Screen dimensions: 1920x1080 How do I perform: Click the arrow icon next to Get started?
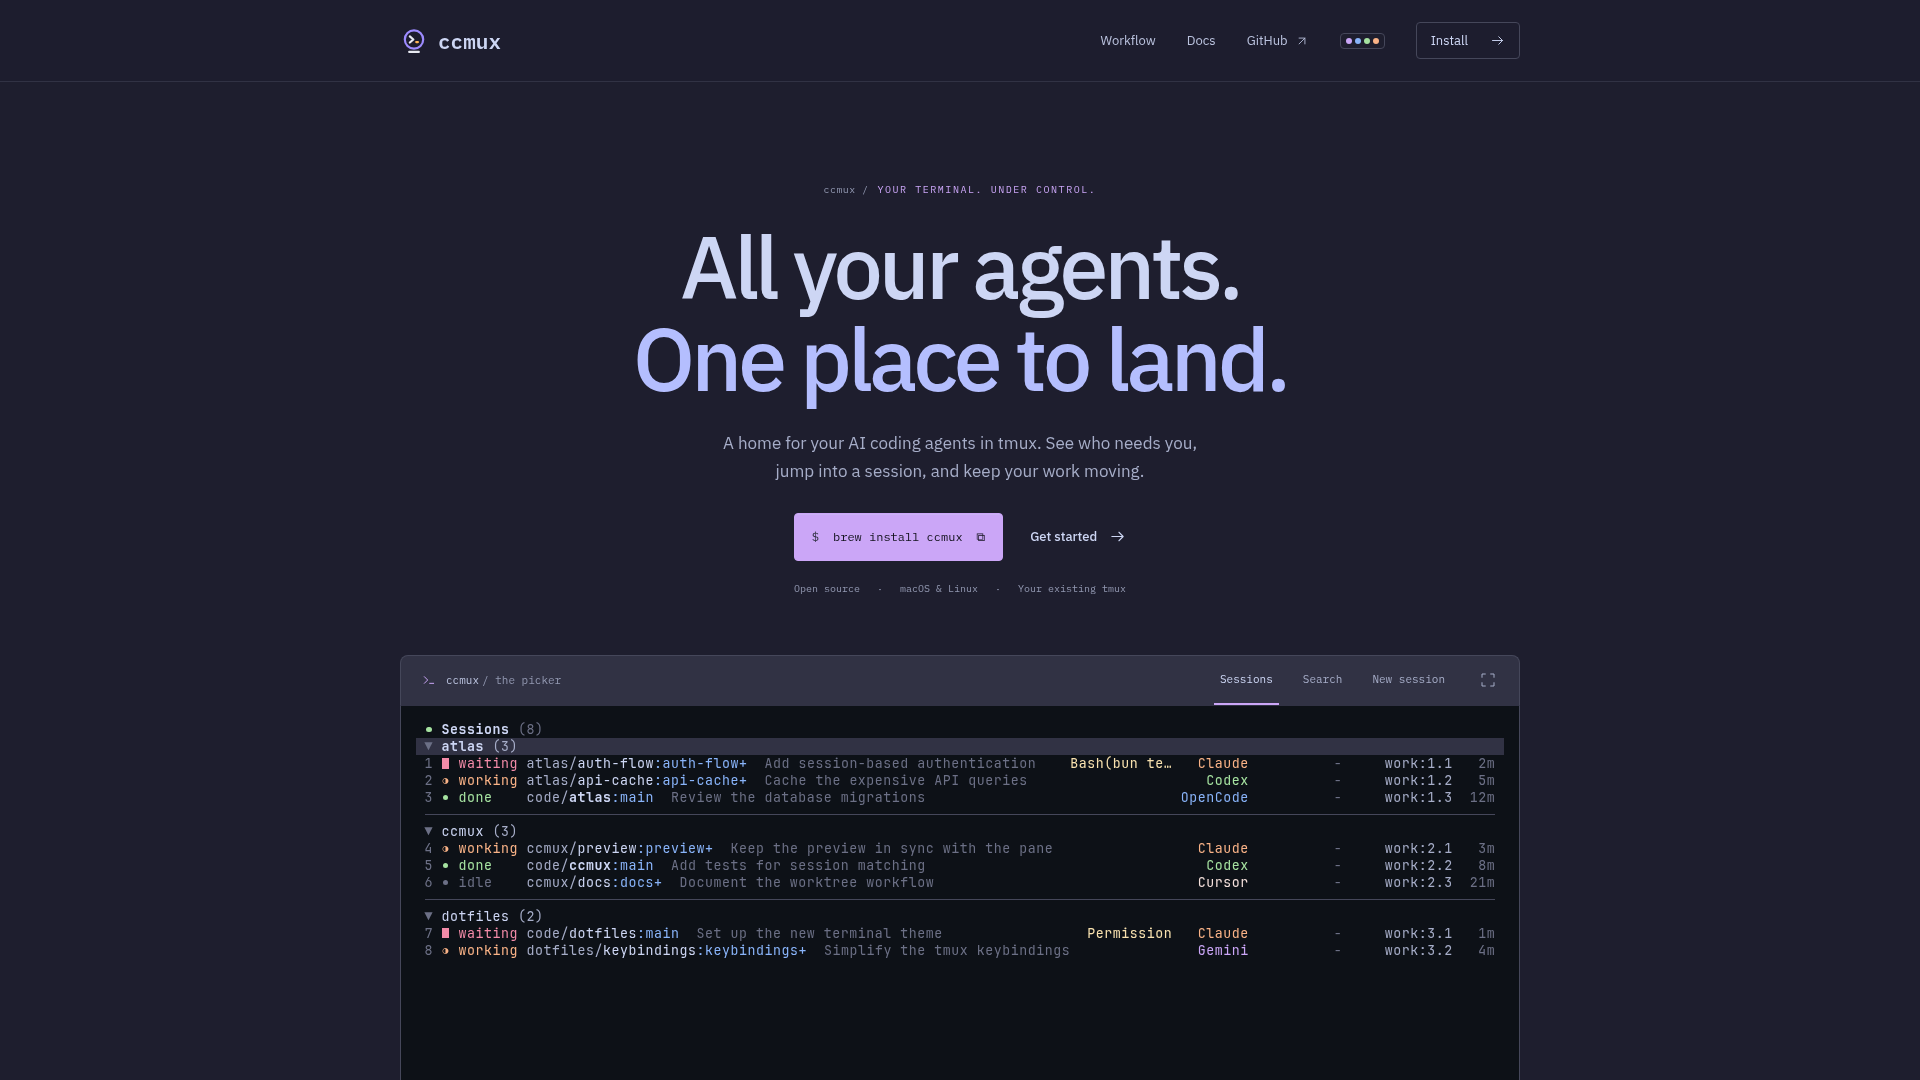pyautogui.click(x=1118, y=537)
